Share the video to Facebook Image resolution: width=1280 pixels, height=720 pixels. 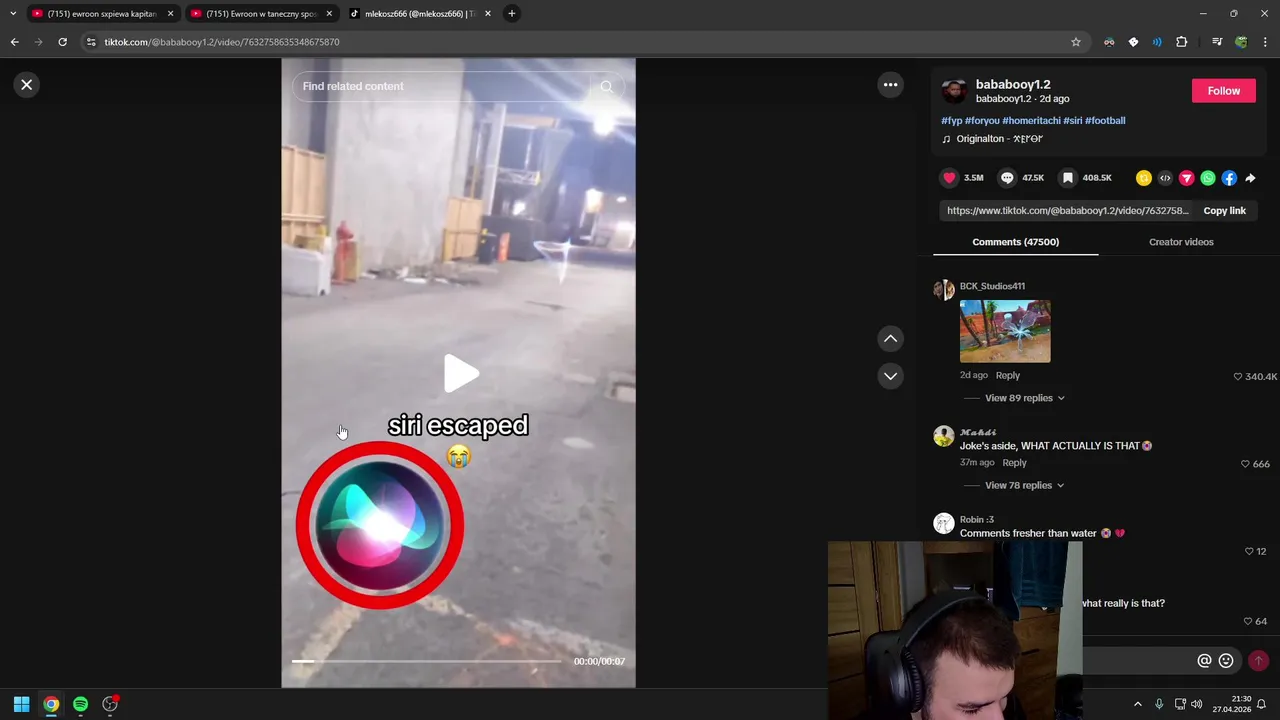tap(1229, 178)
